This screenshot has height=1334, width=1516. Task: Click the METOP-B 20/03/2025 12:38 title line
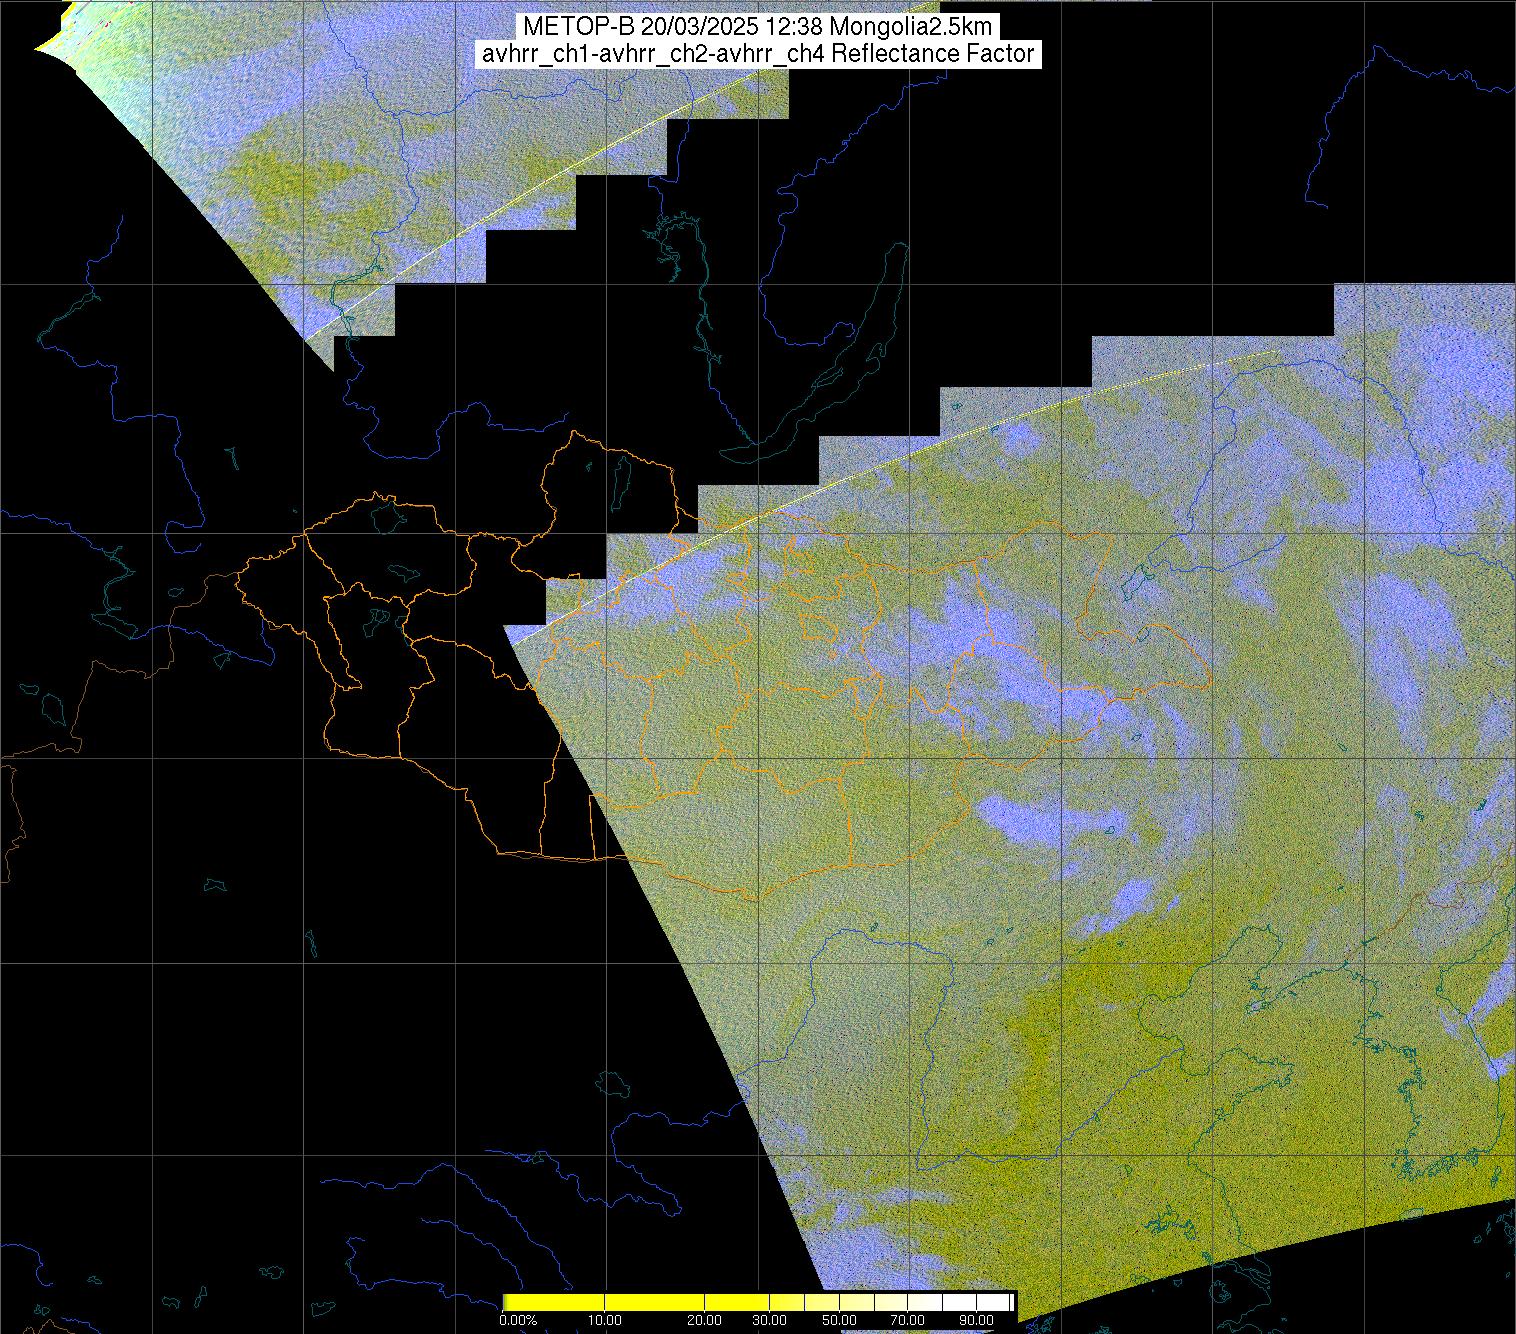tap(757, 27)
